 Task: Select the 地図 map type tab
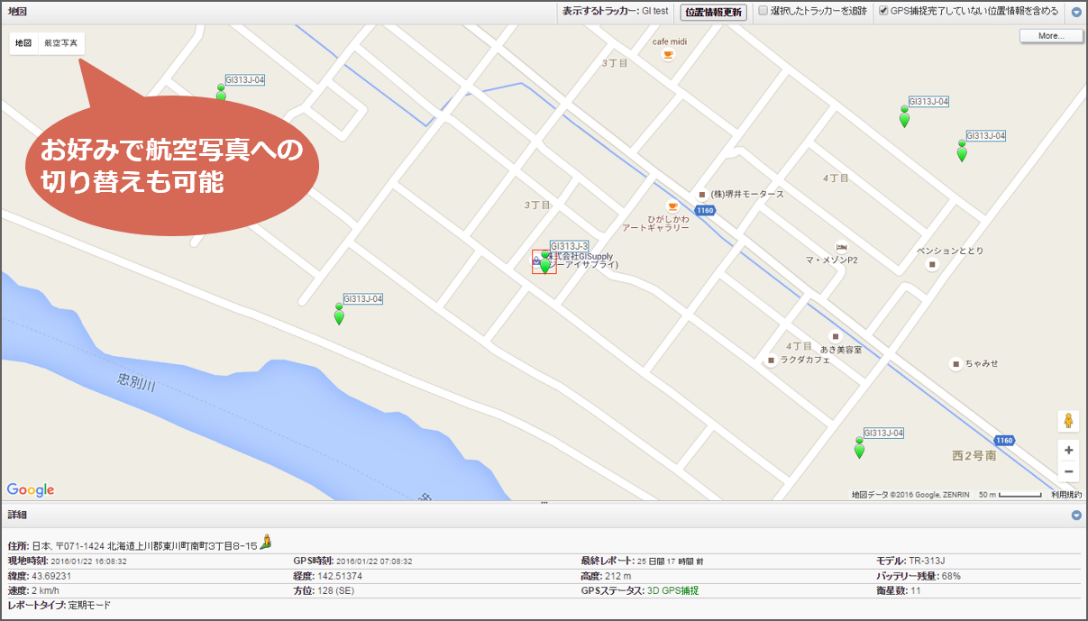(24, 43)
